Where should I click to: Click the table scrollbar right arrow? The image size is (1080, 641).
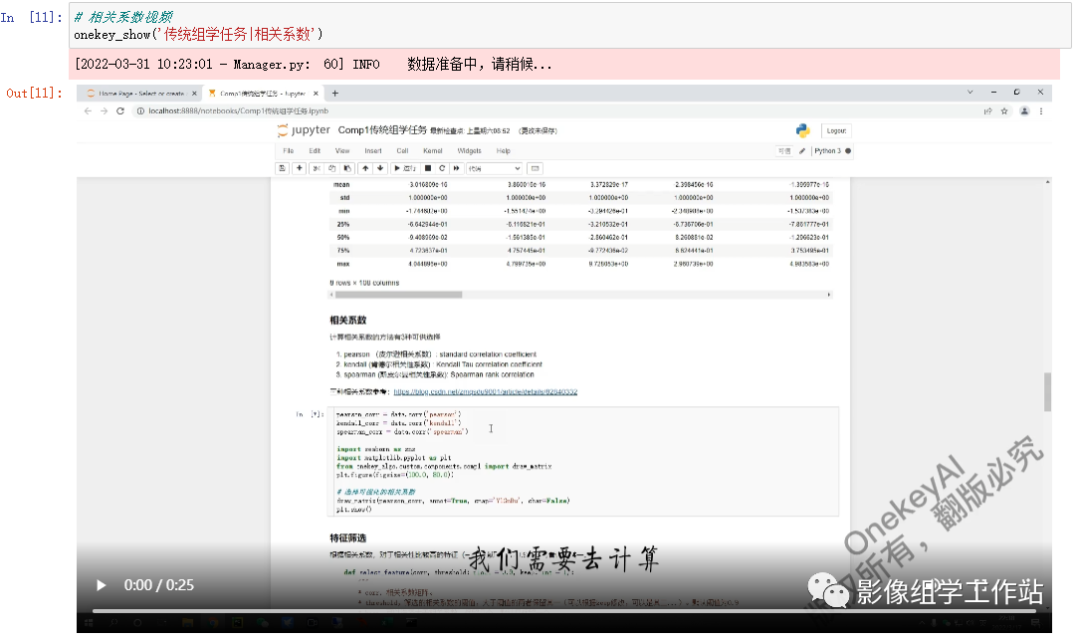coord(829,295)
